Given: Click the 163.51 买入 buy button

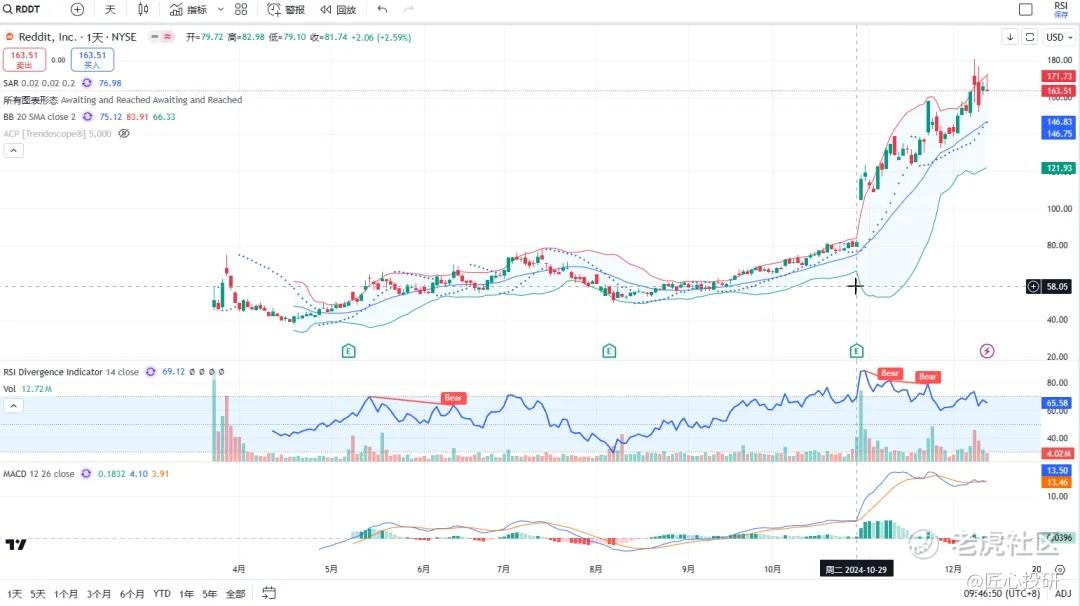Looking at the screenshot, I should [x=92, y=60].
